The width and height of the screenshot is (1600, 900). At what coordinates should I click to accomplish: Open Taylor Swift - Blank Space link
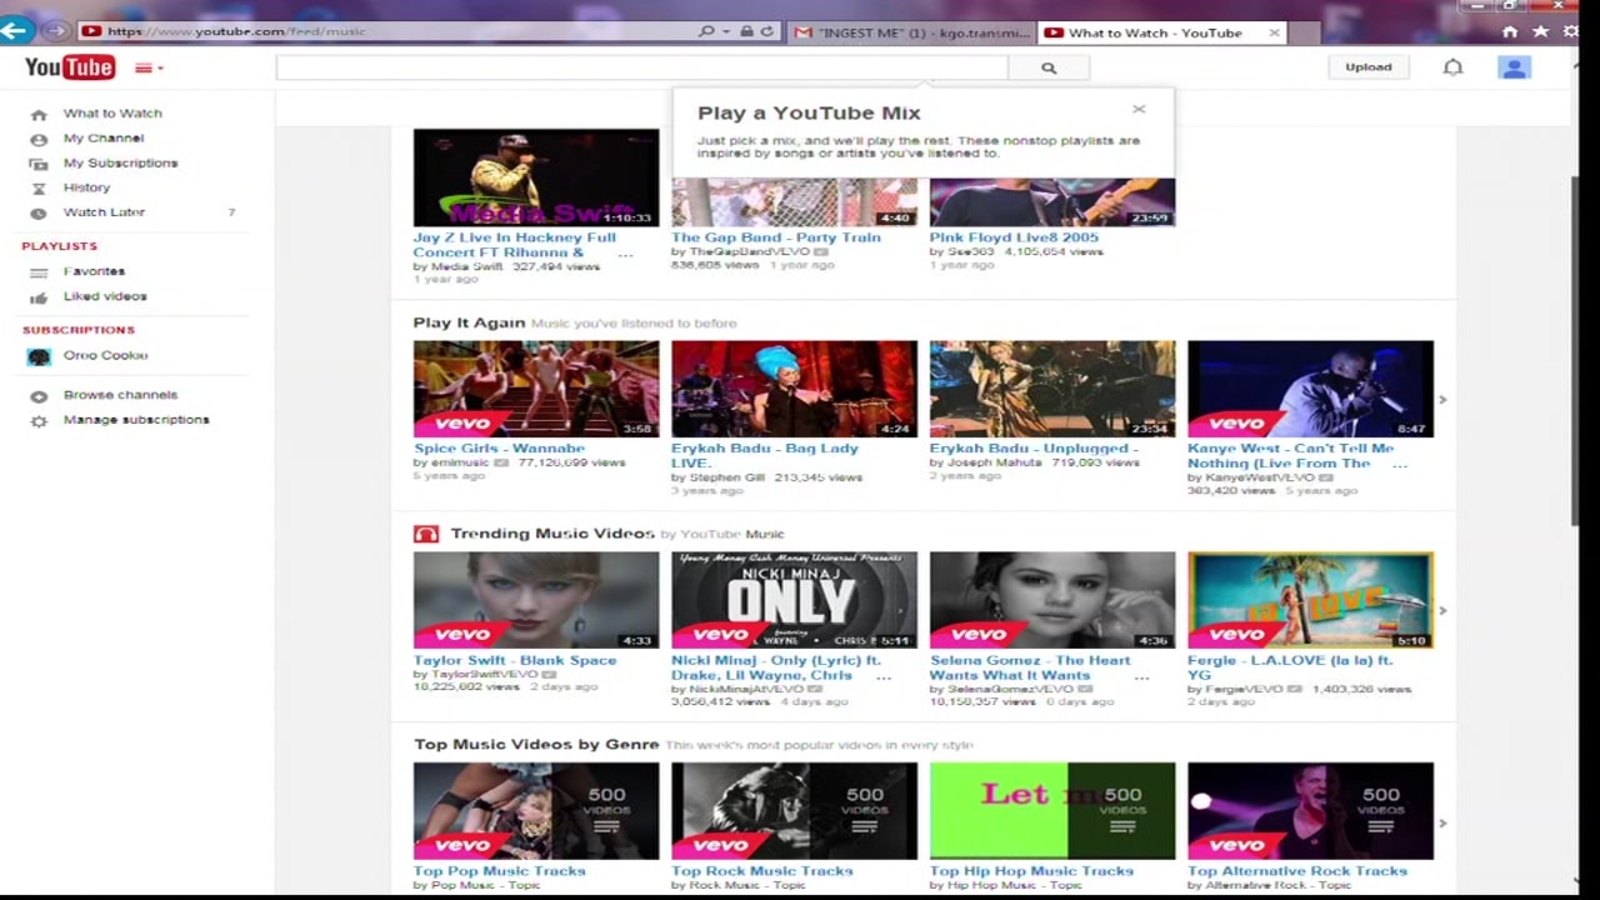515,660
